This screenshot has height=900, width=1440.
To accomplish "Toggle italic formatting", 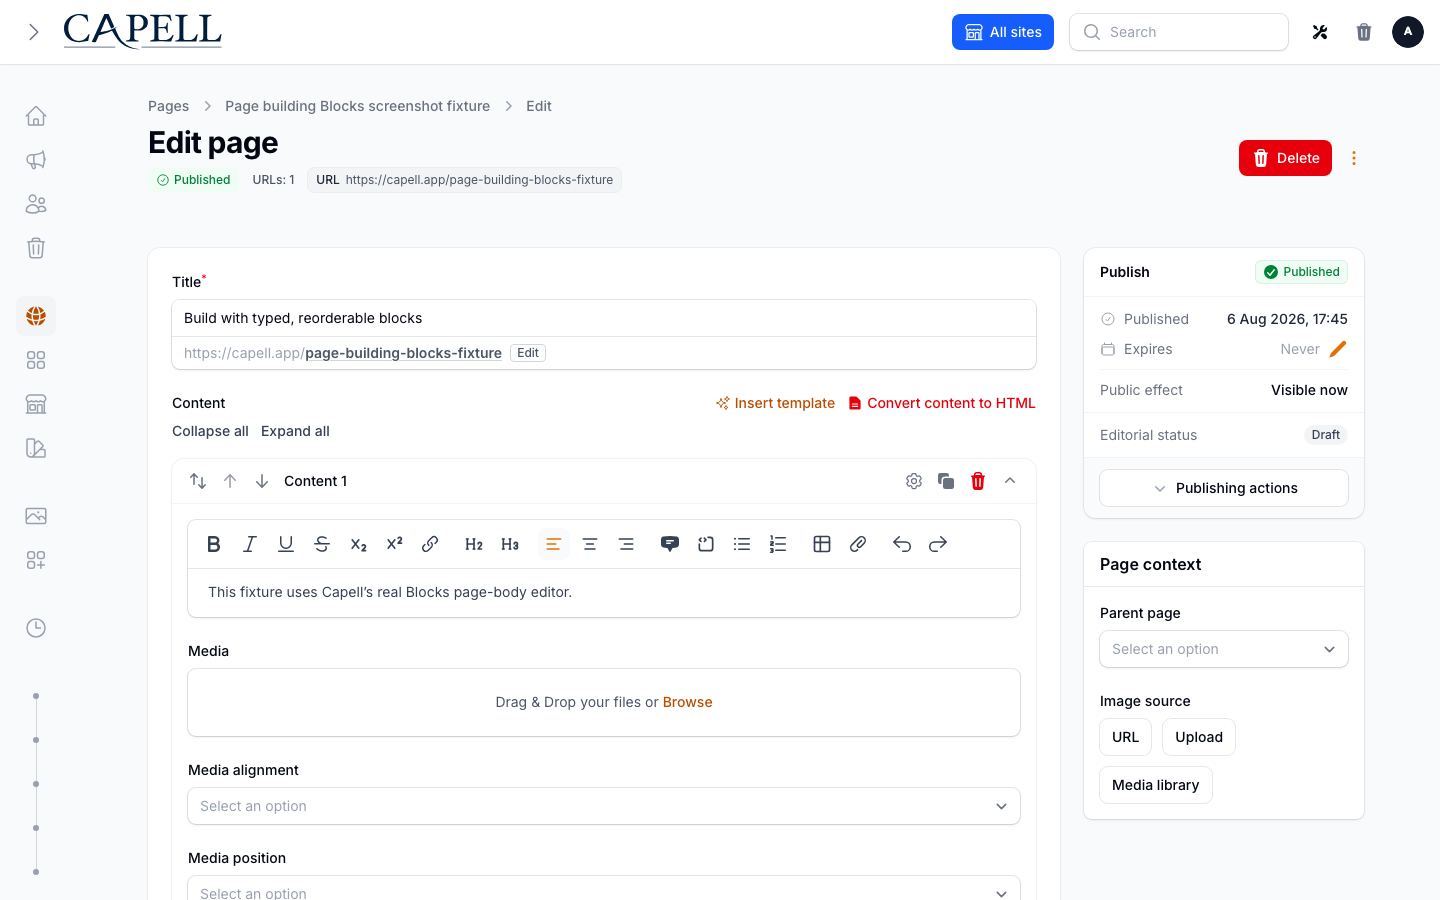I will [250, 544].
